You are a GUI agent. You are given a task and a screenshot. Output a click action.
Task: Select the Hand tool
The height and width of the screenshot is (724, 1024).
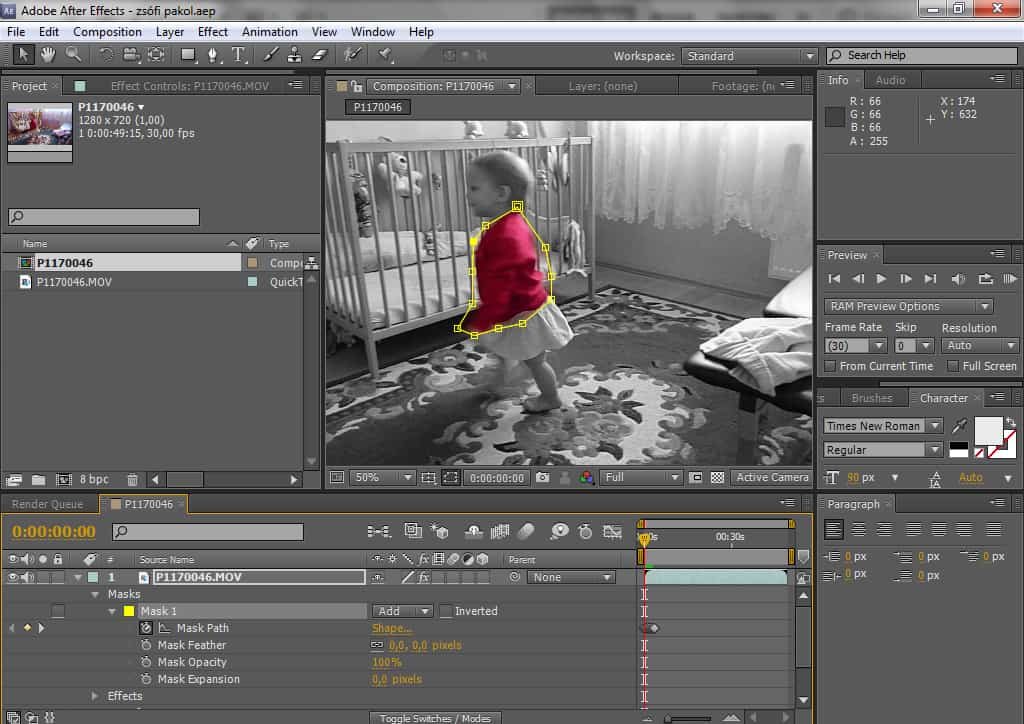(47, 55)
